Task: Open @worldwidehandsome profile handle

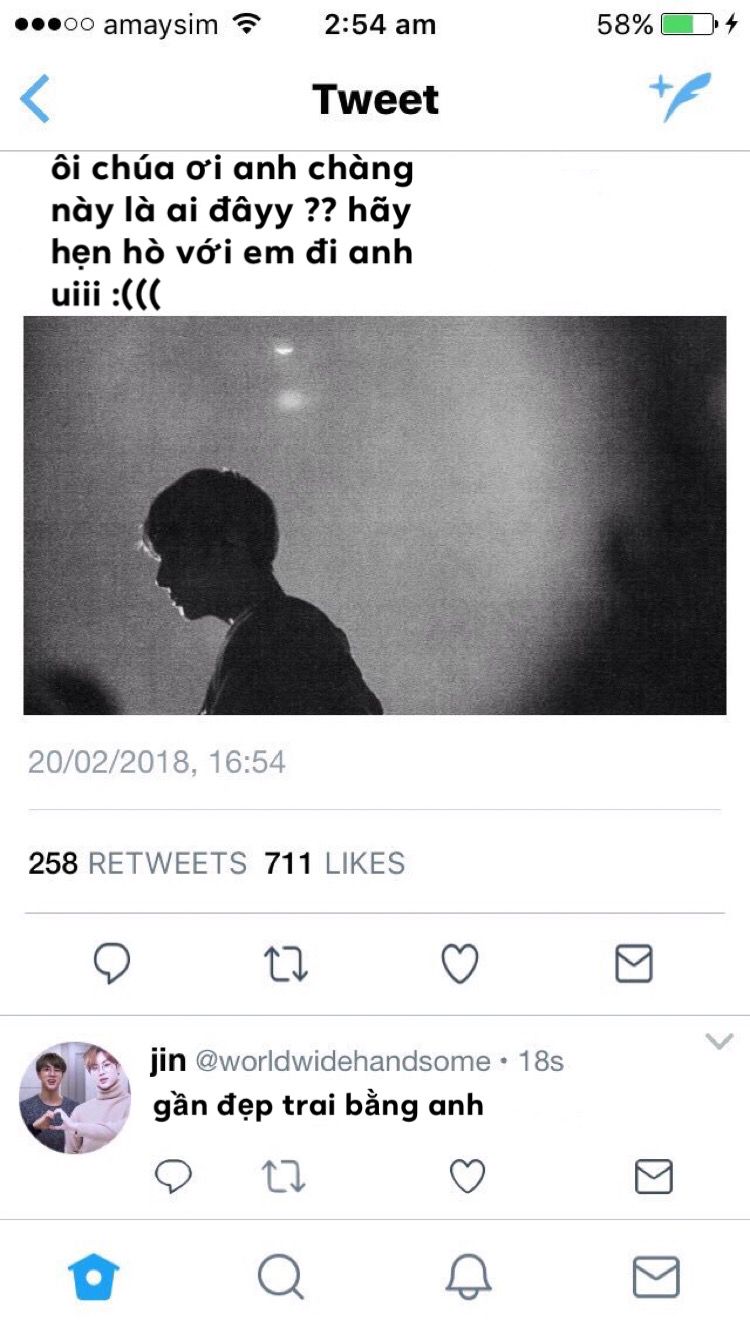Action: [343, 1061]
